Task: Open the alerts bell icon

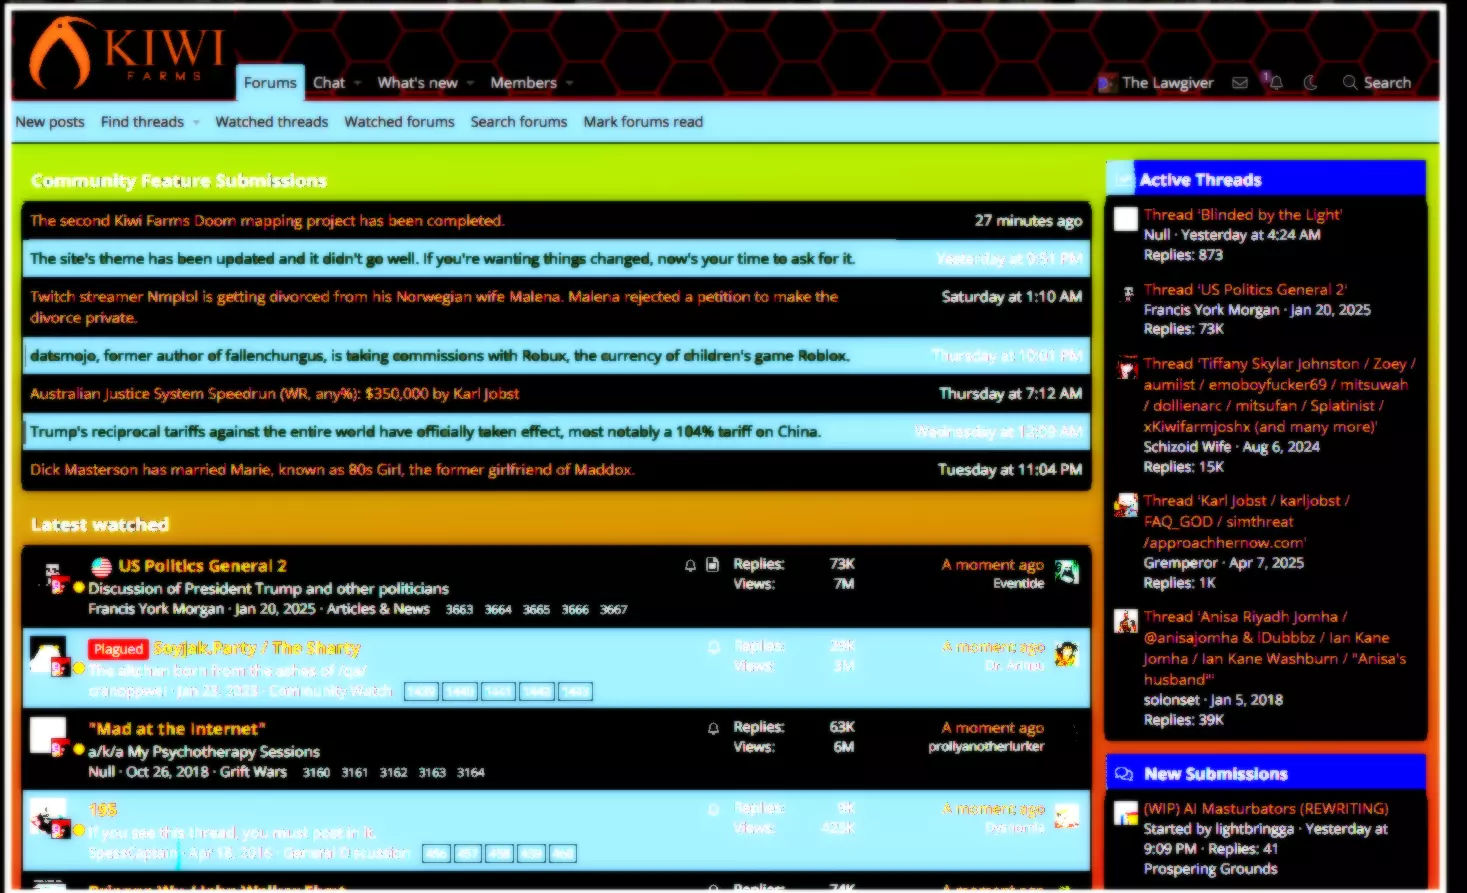Action: coord(1275,83)
